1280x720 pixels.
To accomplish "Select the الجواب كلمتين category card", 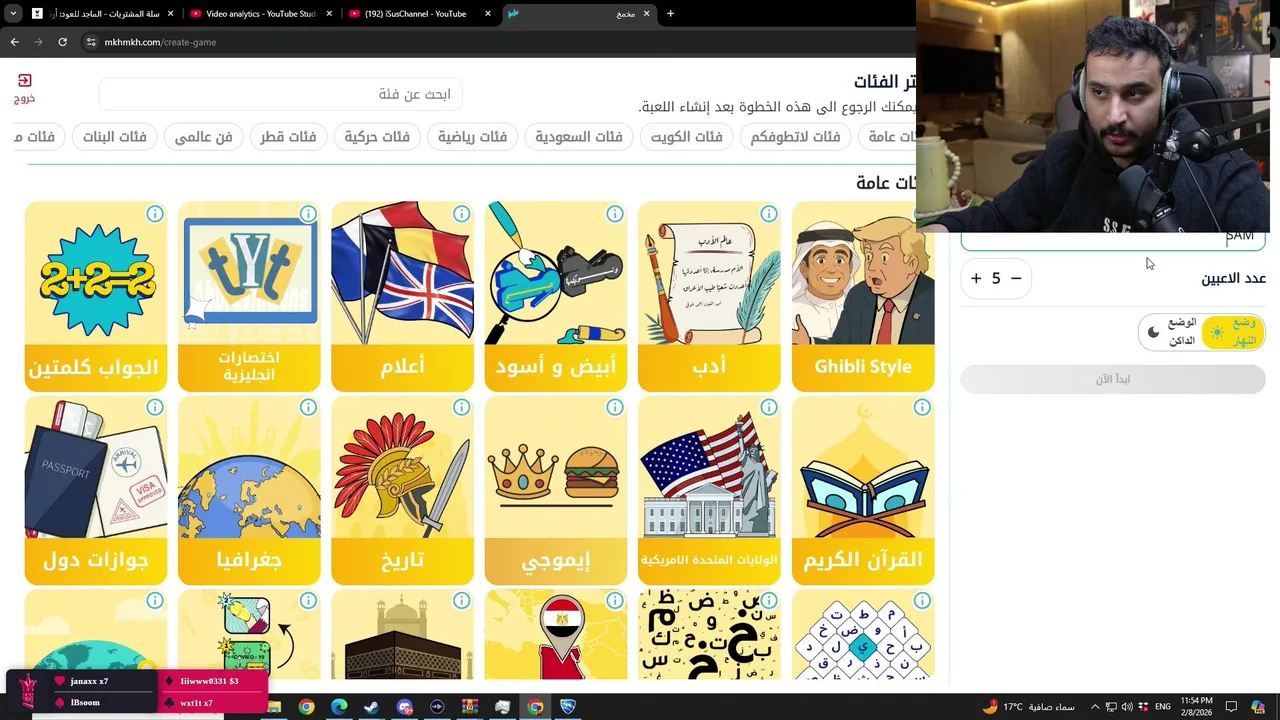I will pyautogui.click(x=96, y=296).
